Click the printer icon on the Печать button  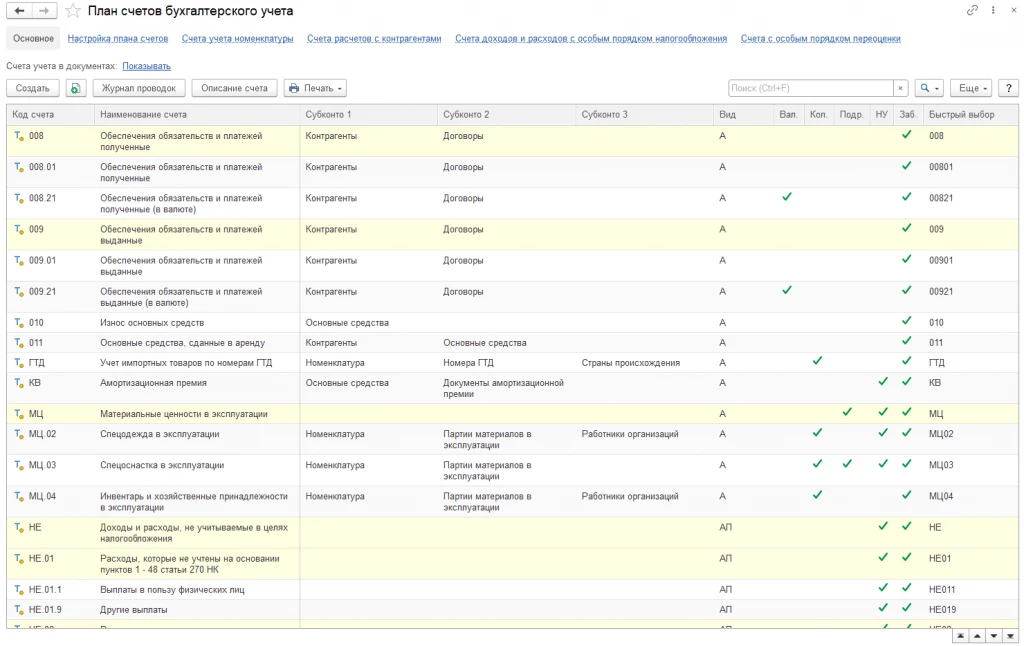294,88
